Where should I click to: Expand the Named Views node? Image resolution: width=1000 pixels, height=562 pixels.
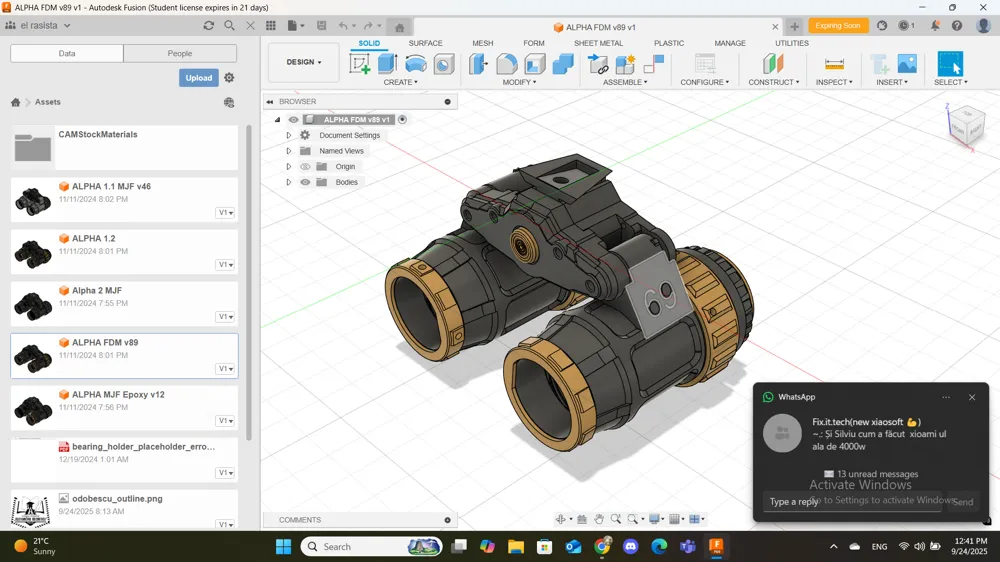288,151
